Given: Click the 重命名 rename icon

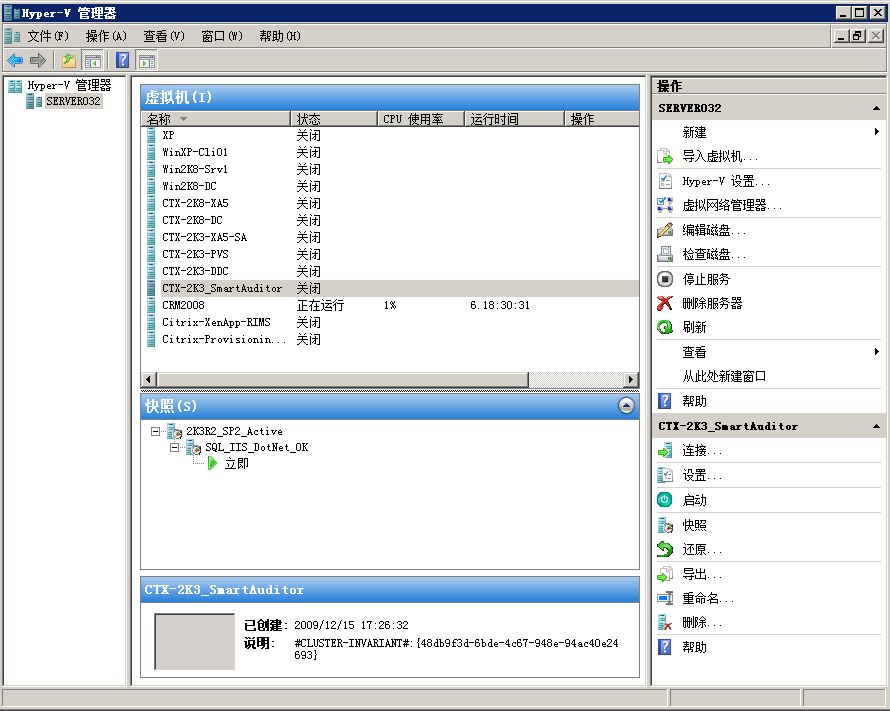Looking at the screenshot, I should (x=665, y=598).
